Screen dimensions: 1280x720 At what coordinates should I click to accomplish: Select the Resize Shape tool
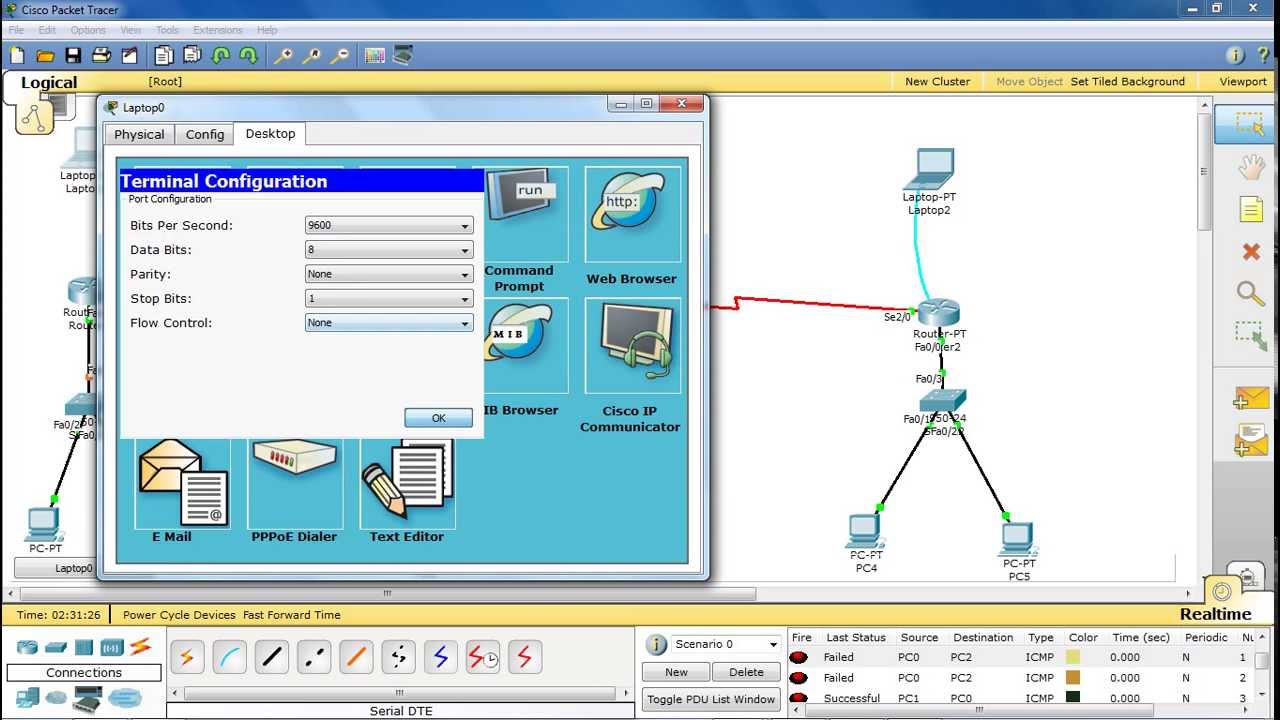pyautogui.click(x=1251, y=337)
